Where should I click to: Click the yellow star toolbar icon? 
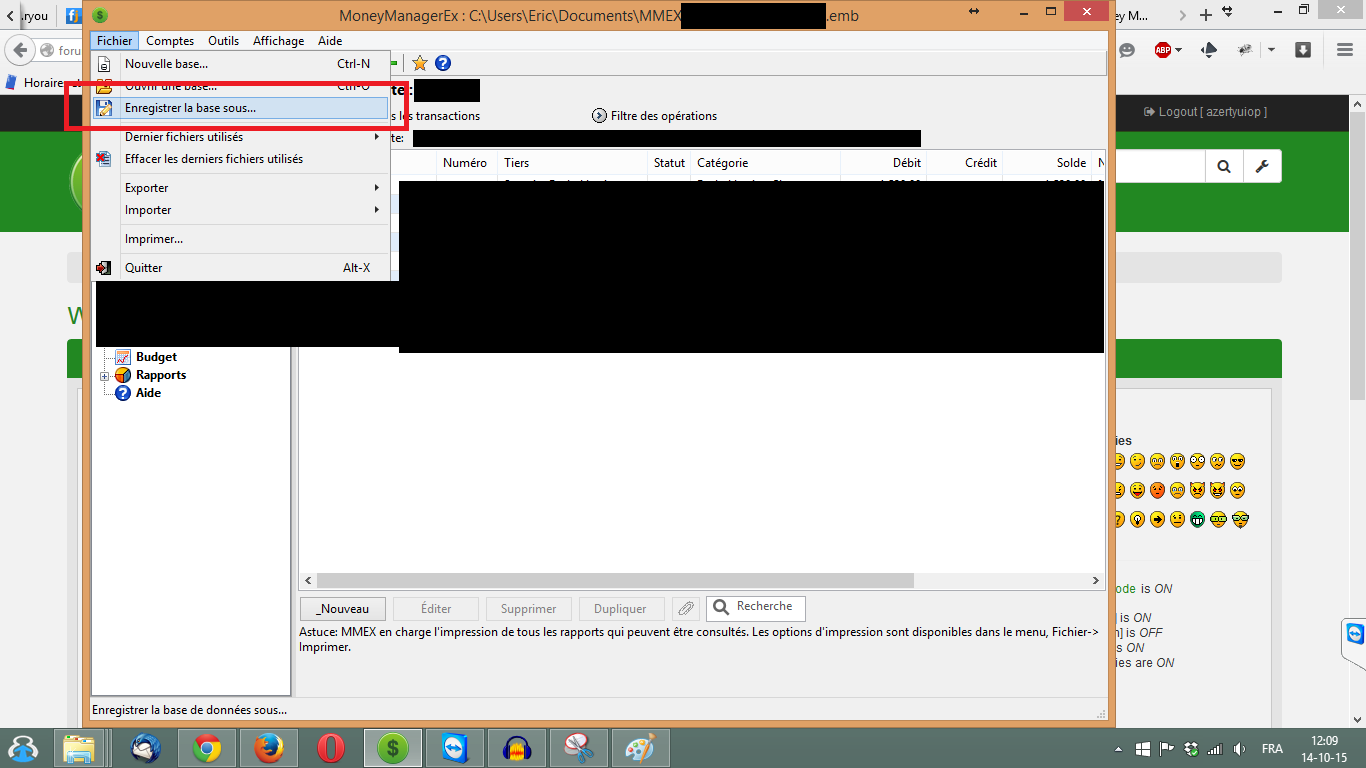pyautogui.click(x=420, y=63)
